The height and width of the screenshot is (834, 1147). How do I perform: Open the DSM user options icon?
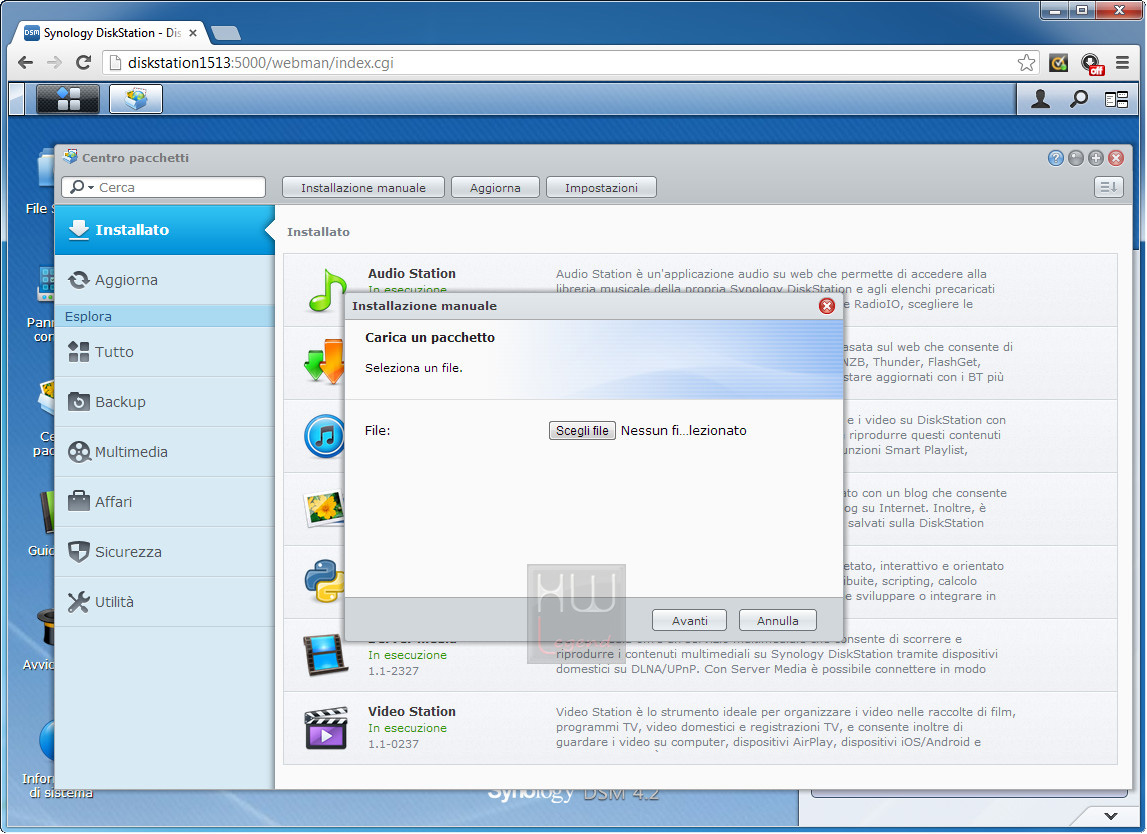pyautogui.click(x=1040, y=99)
